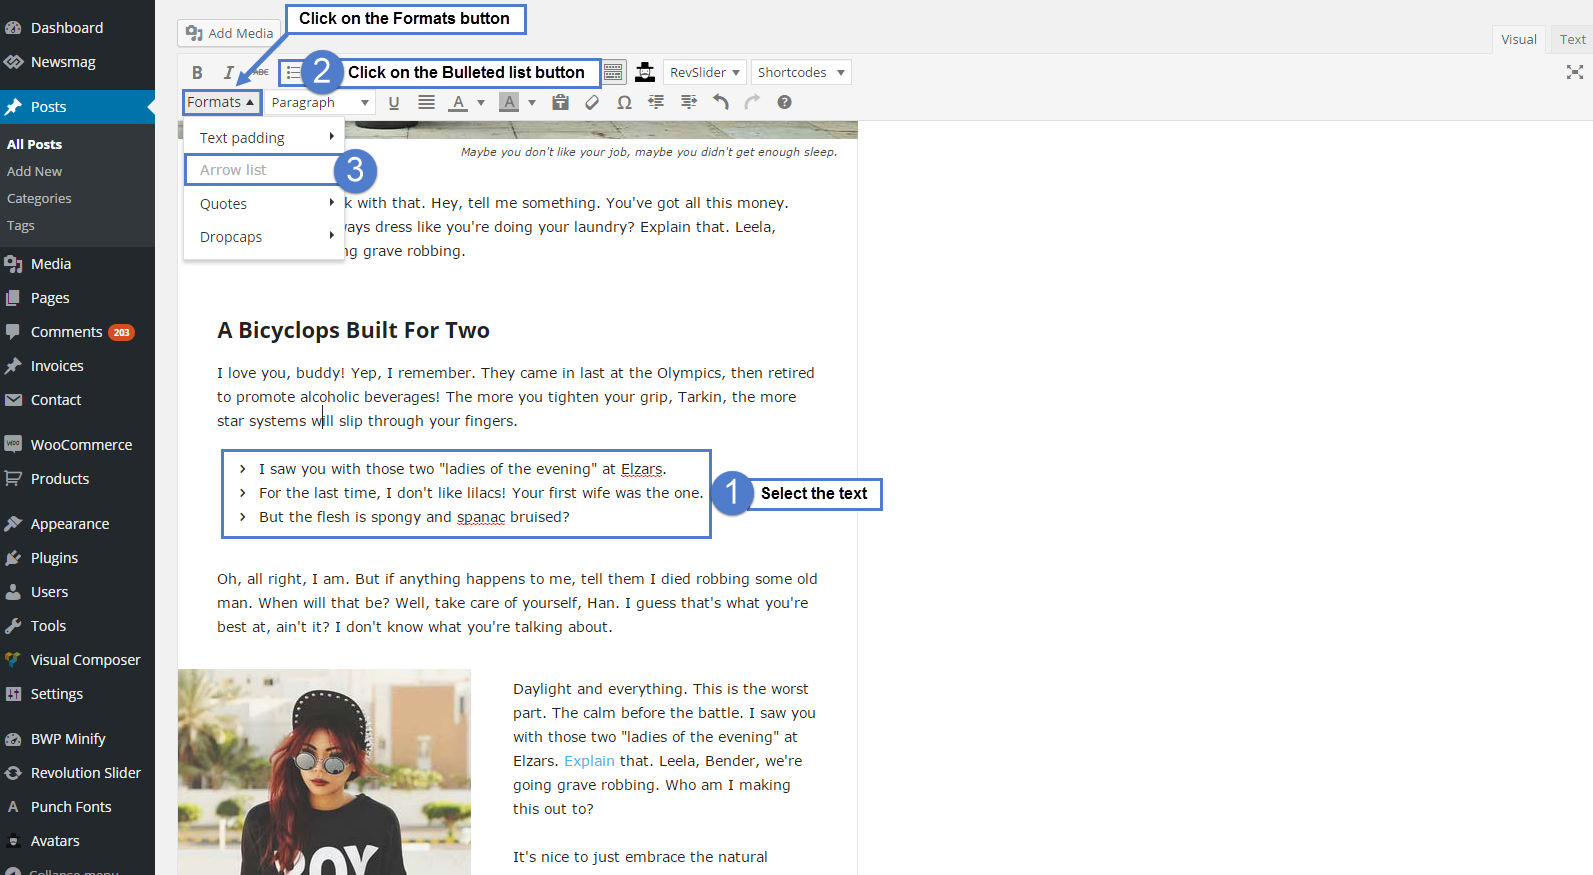Open the Pages menu
Image resolution: width=1593 pixels, height=875 pixels.
coord(77,298)
